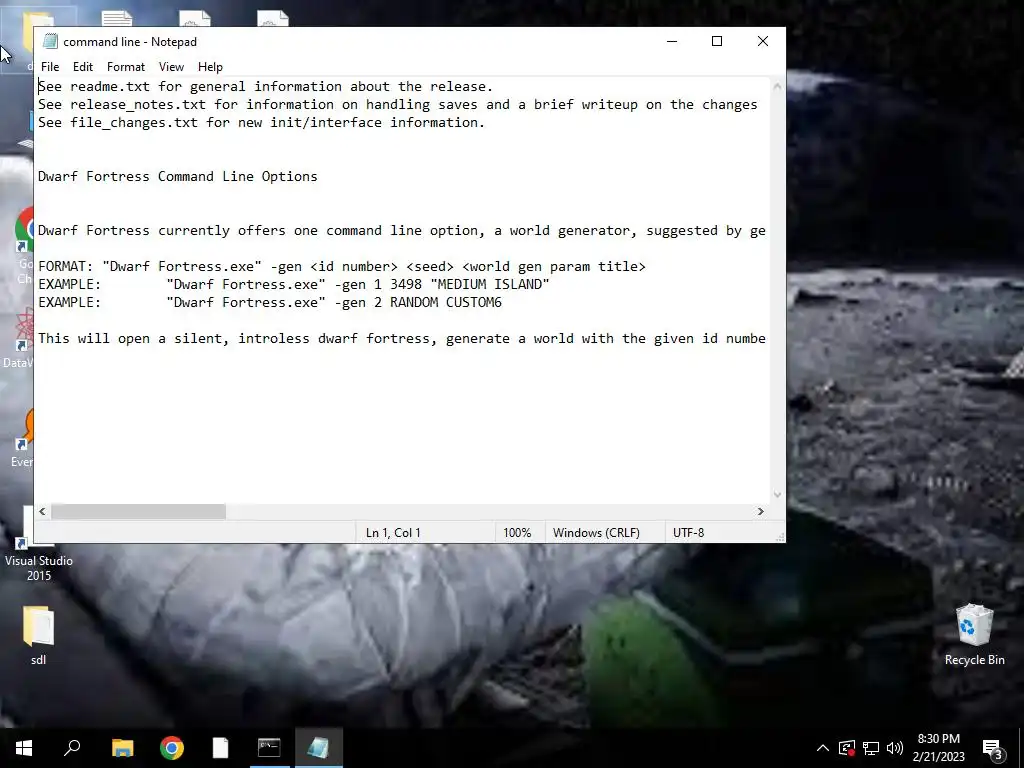This screenshot has height=768, width=1024.
Task: Open File Explorer from the taskbar
Action: [122, 748]
